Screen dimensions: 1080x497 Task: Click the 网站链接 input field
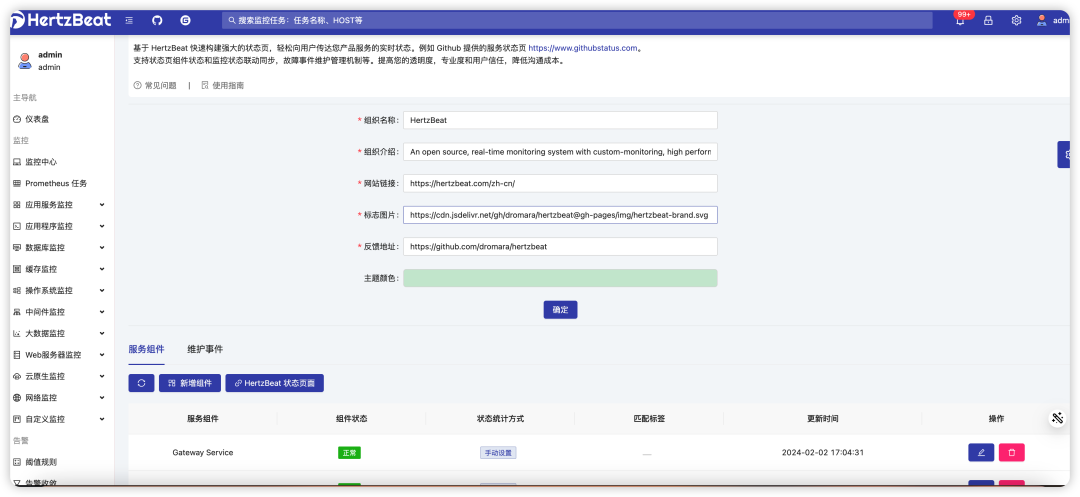[x=560, y=183]
